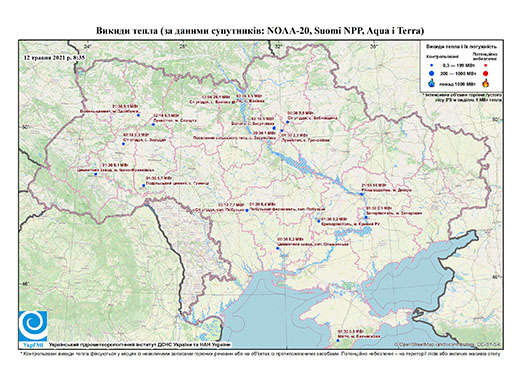Select the red-orange flame legend icon
The image size is (520, 368).
pyautogui.click(x=486, y=83)
